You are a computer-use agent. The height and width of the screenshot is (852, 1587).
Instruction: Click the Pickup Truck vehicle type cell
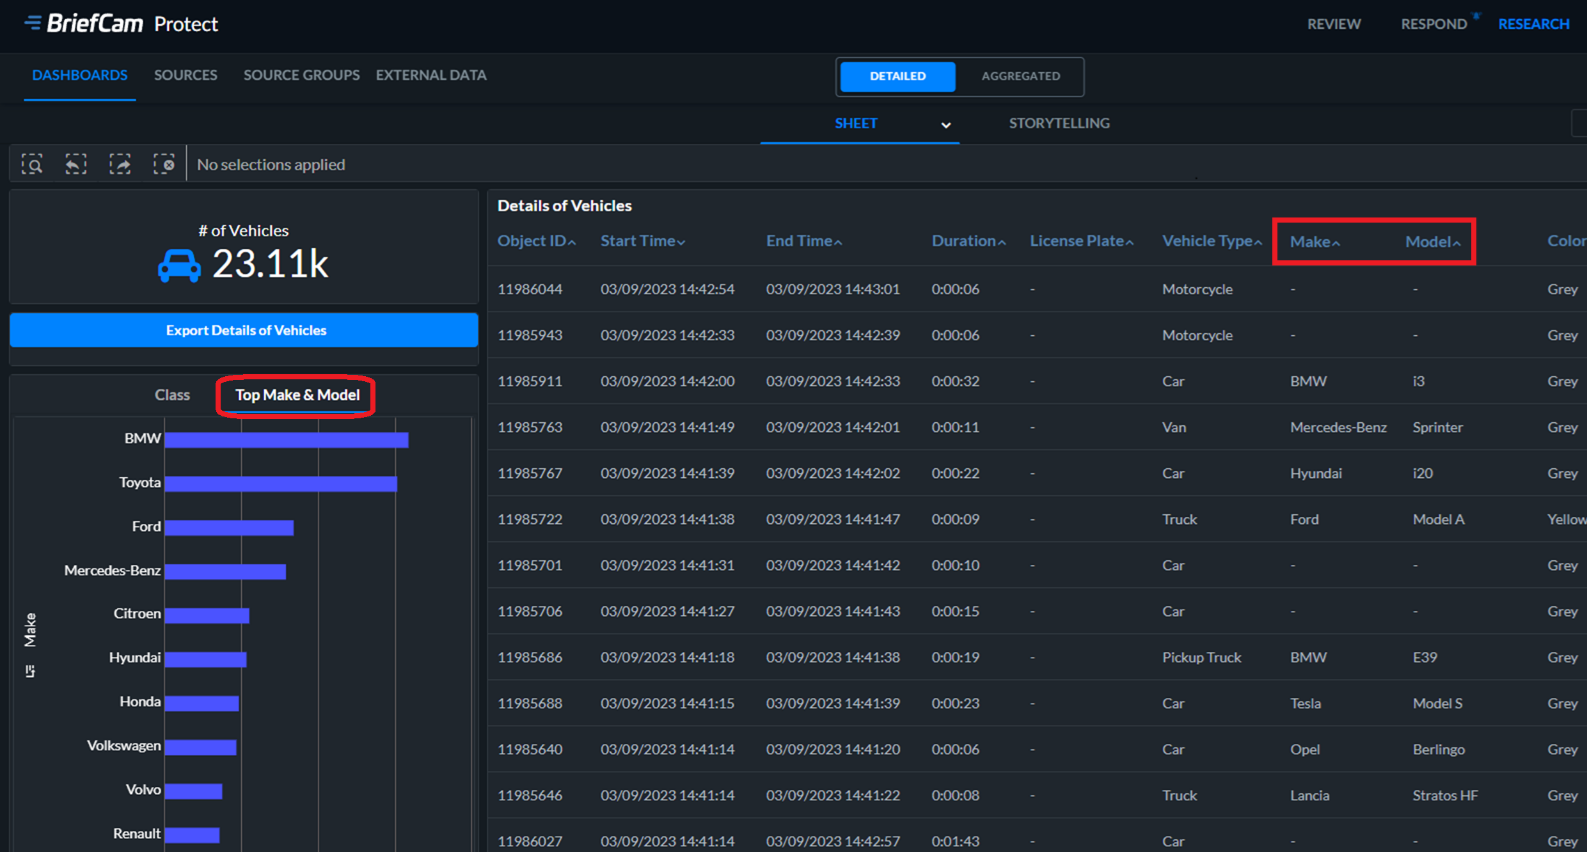pyautogui.click(x=1202, y=657)
